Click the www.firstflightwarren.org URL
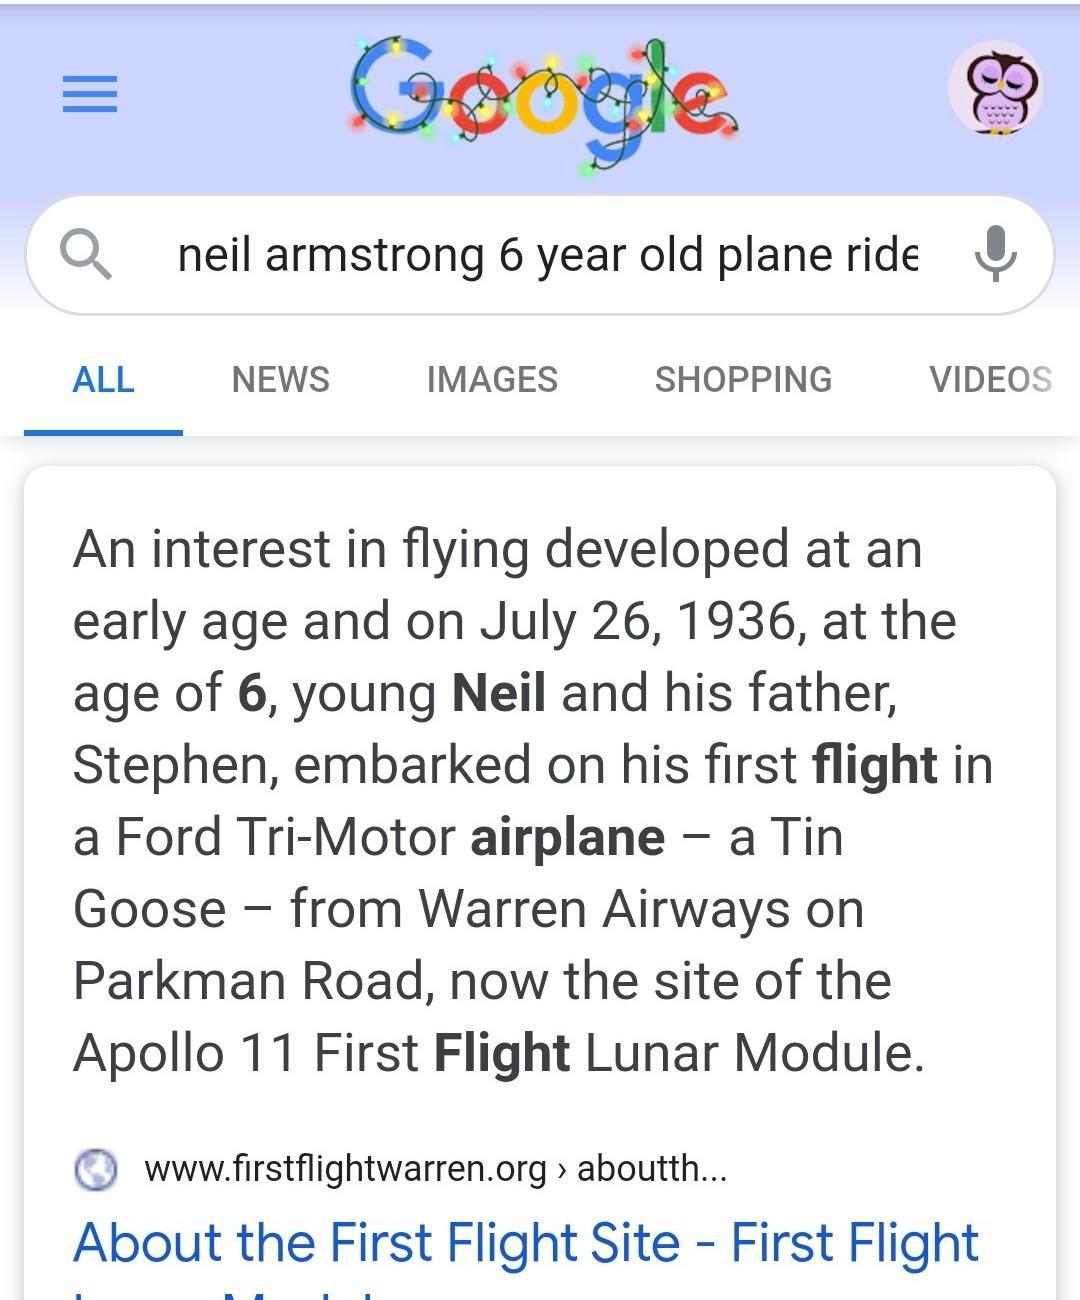1080x1300 pixels. coord(345,1168)
